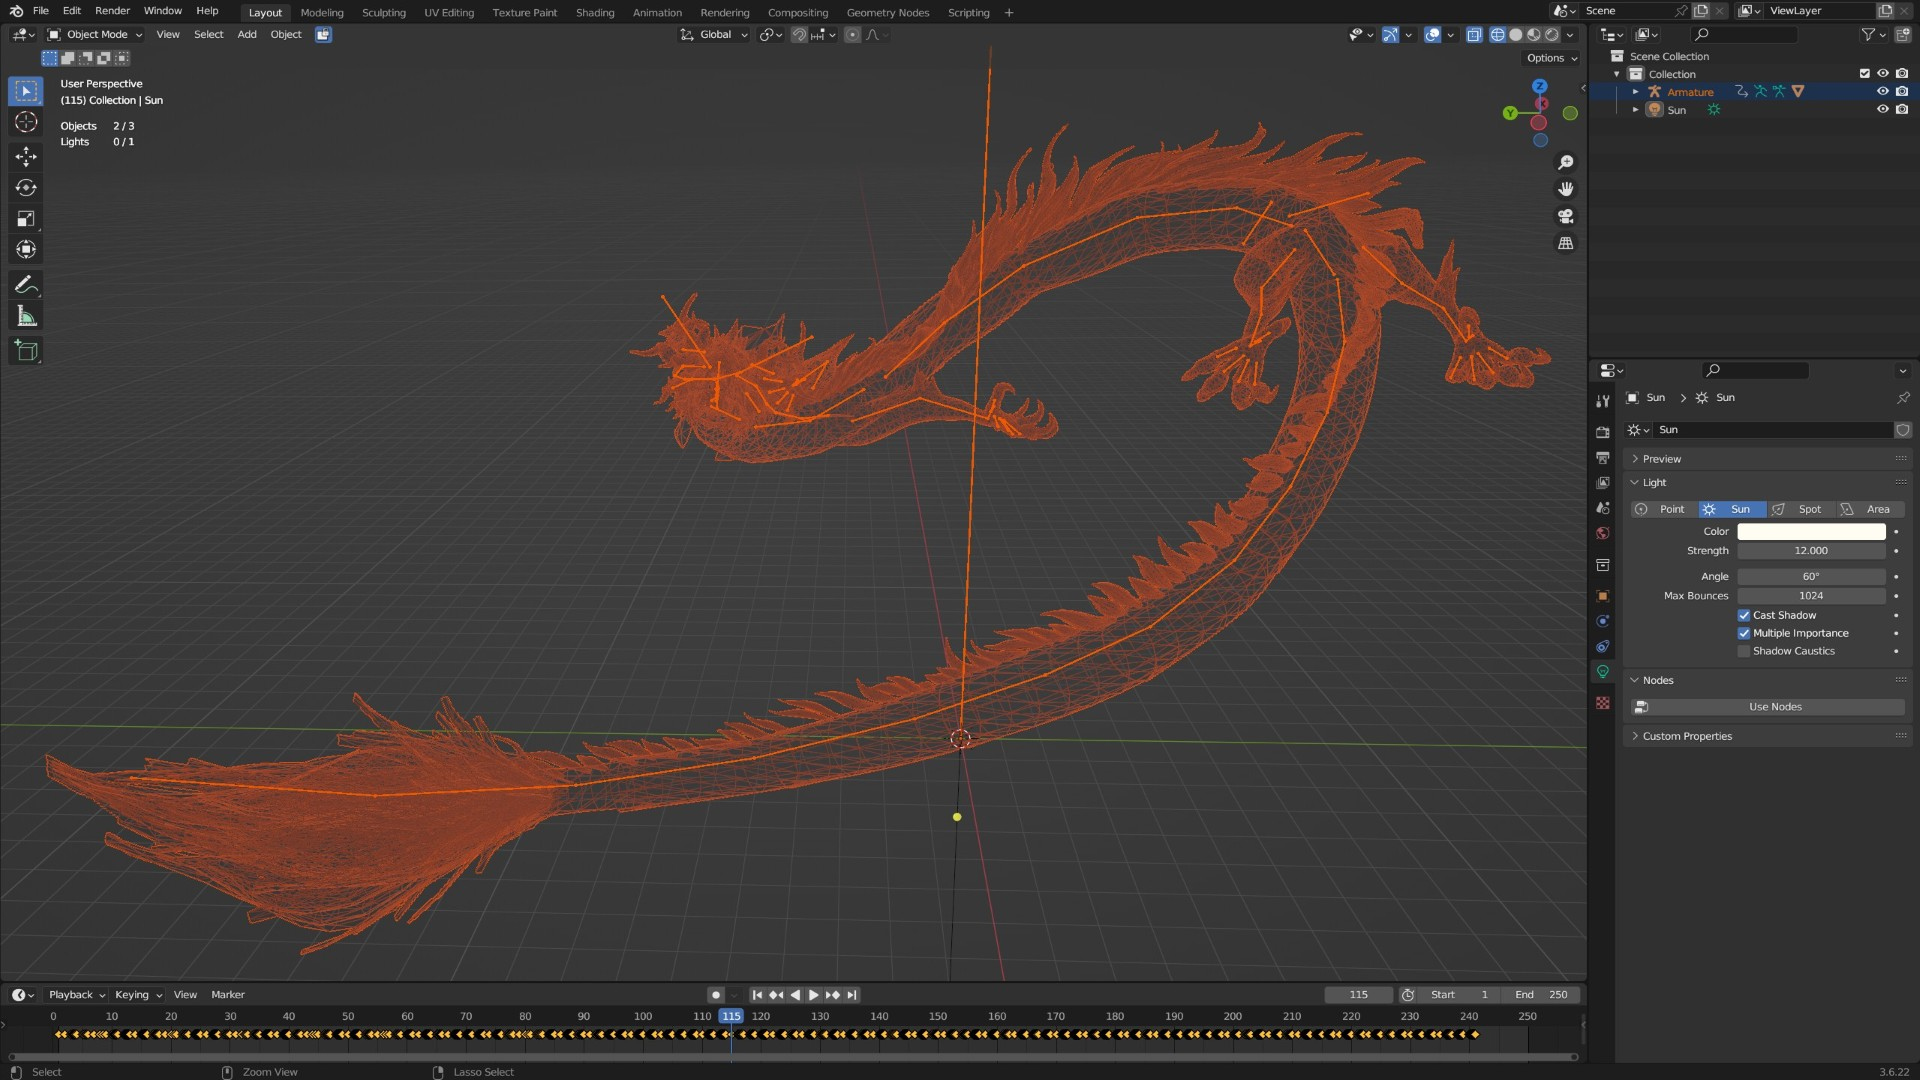Activate the Add Cube tool
The height and width of the screenshot is (1080, 1920).
26,351
